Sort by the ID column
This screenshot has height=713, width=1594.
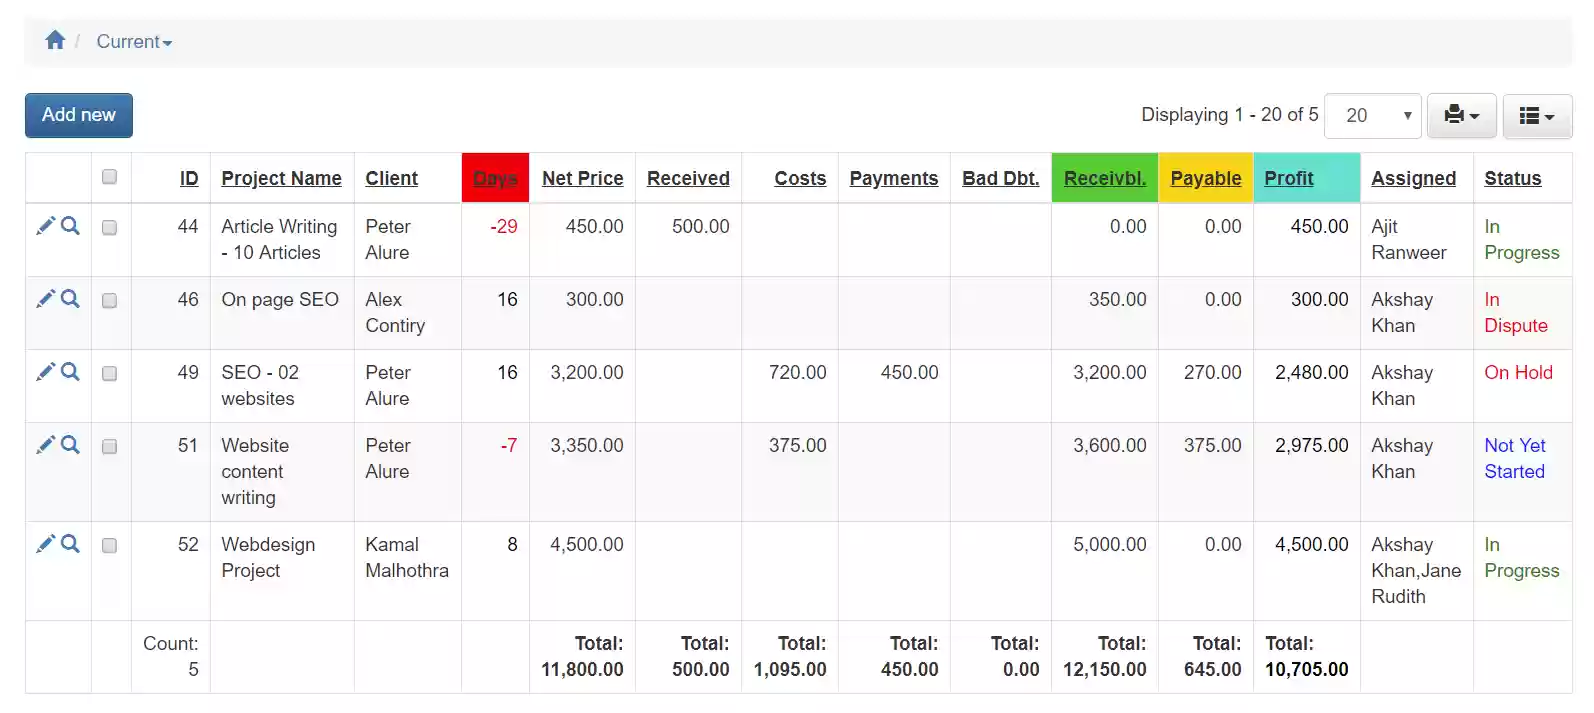pyautogui.click(x=189, y=178)
